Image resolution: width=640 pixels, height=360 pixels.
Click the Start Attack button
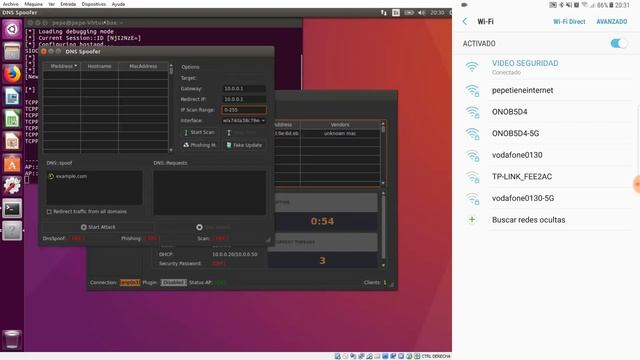(98, 227)
